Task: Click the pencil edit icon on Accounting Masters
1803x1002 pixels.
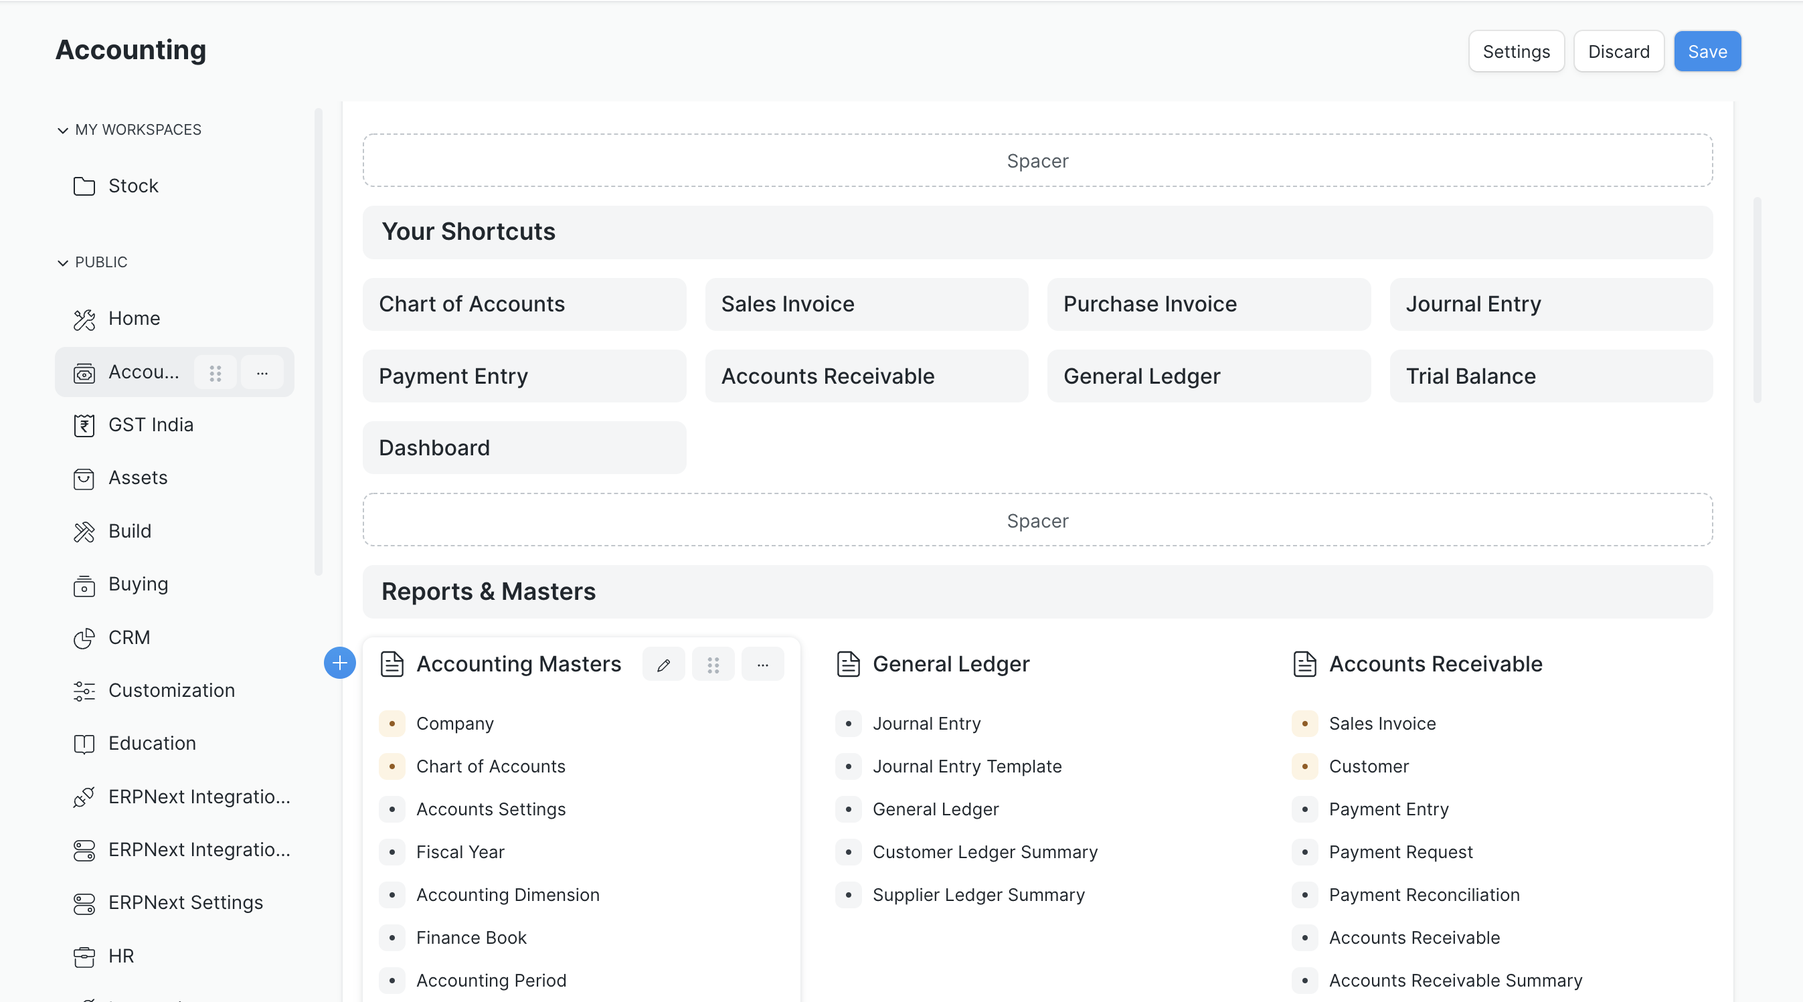Action: point(664,665)
